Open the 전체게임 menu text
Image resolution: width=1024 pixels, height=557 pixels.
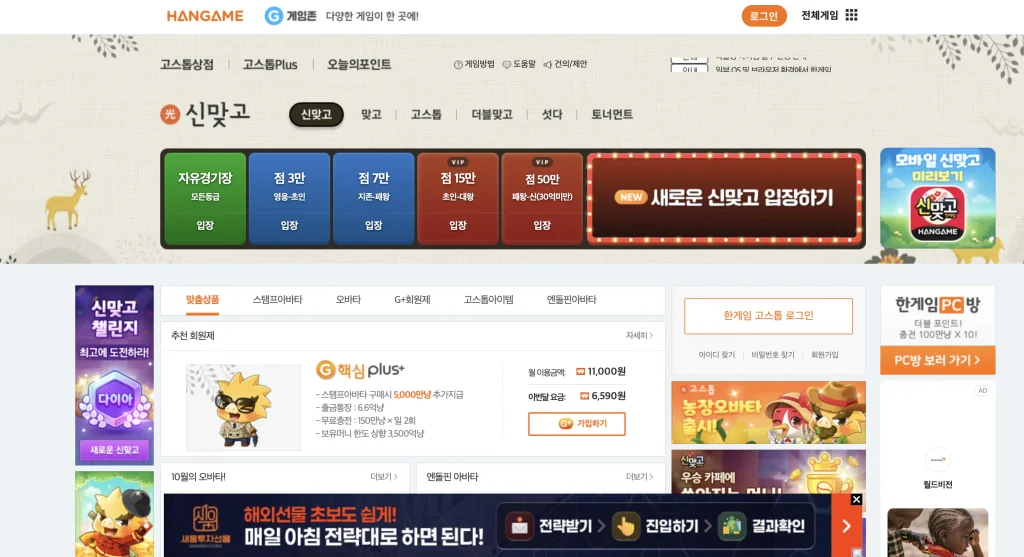[x=820, y=15]
